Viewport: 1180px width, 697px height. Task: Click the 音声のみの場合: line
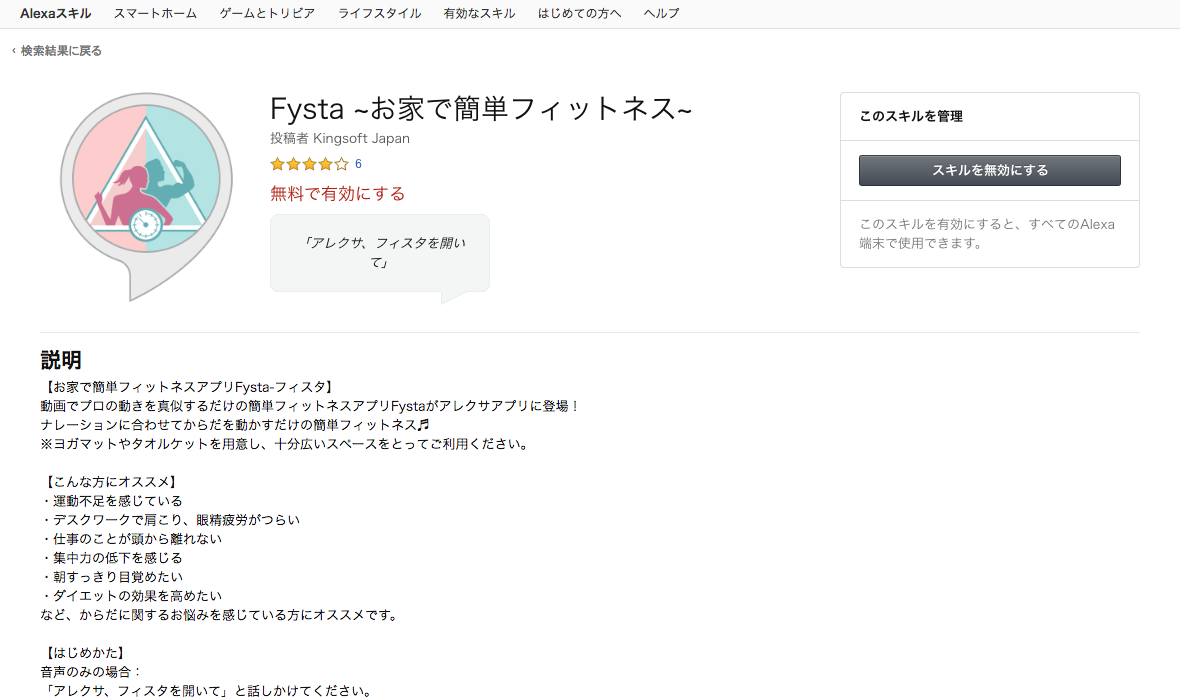(91, 671)
